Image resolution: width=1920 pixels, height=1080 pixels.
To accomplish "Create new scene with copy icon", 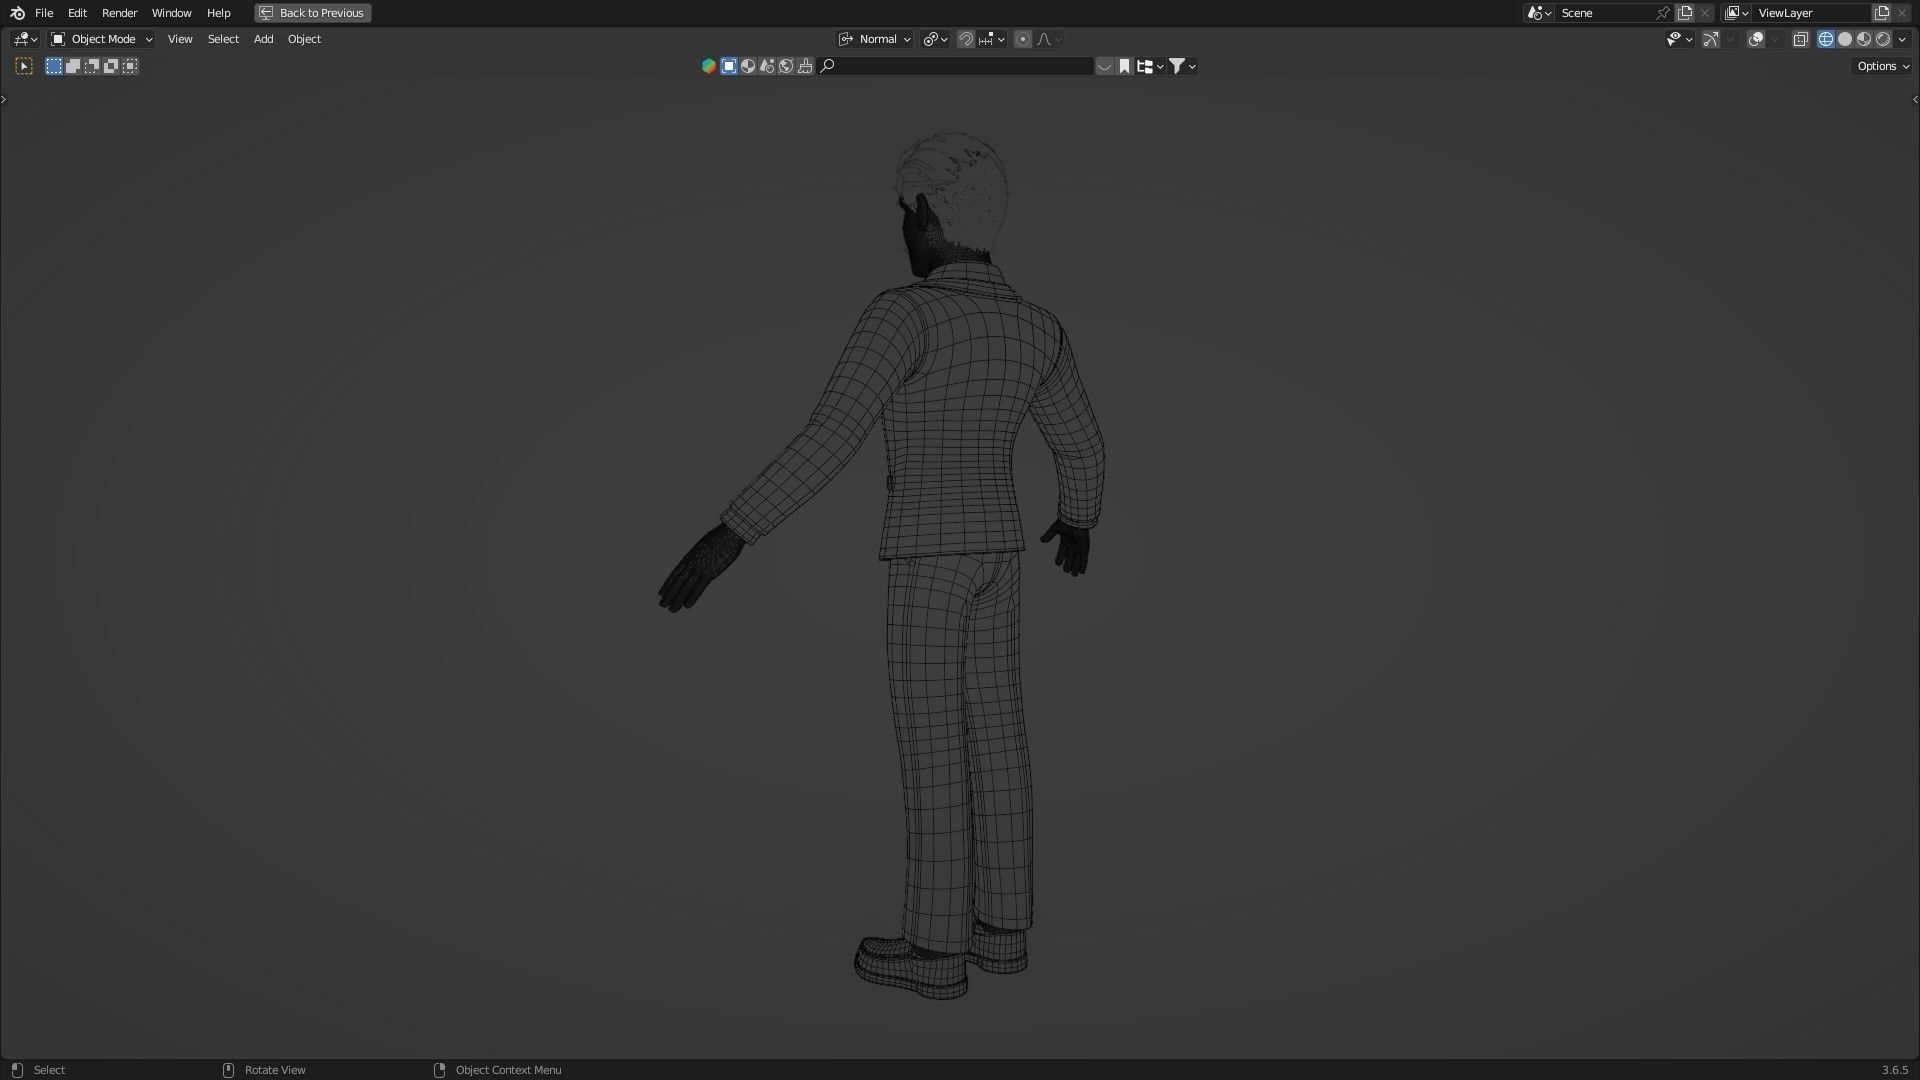I will click(1685, 13).
